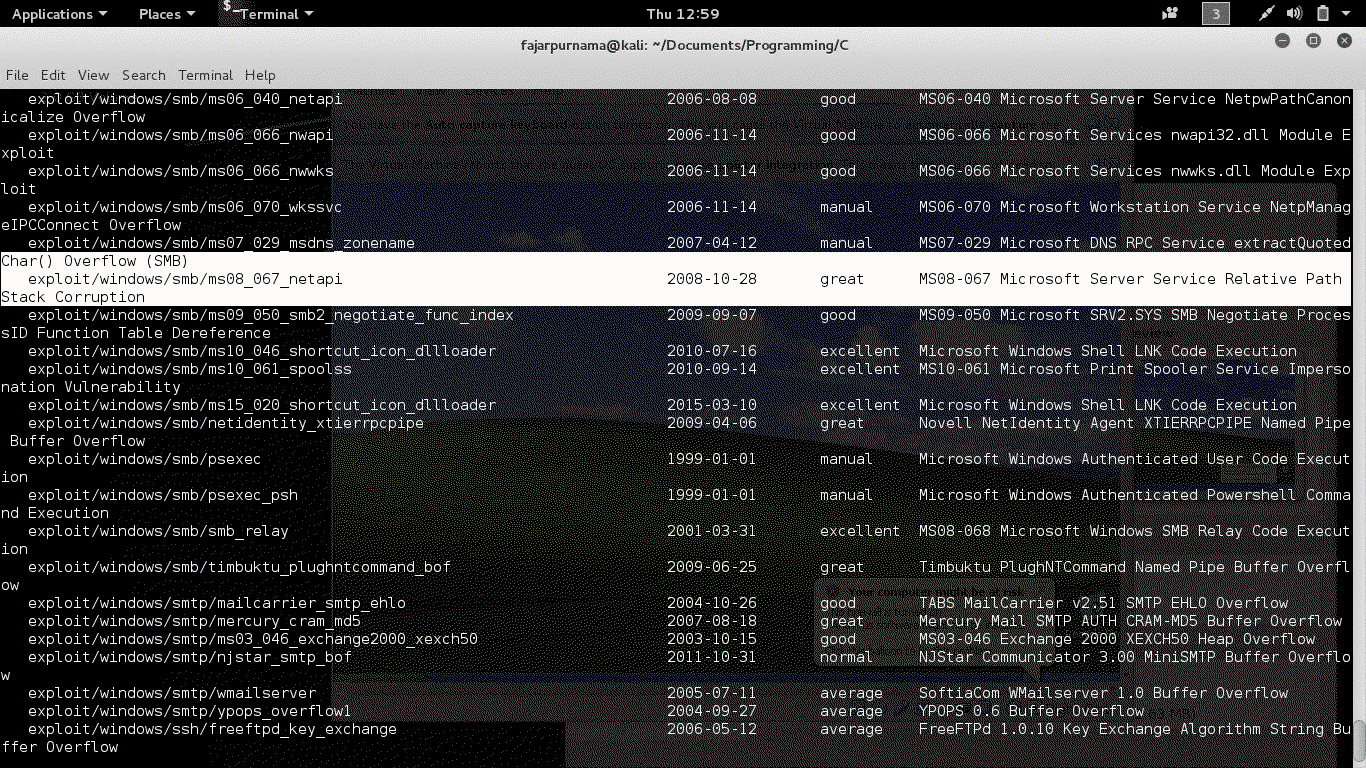Click exploit/windows/smtp/wmailserver text
The image size is (1366, 768).
172,693
